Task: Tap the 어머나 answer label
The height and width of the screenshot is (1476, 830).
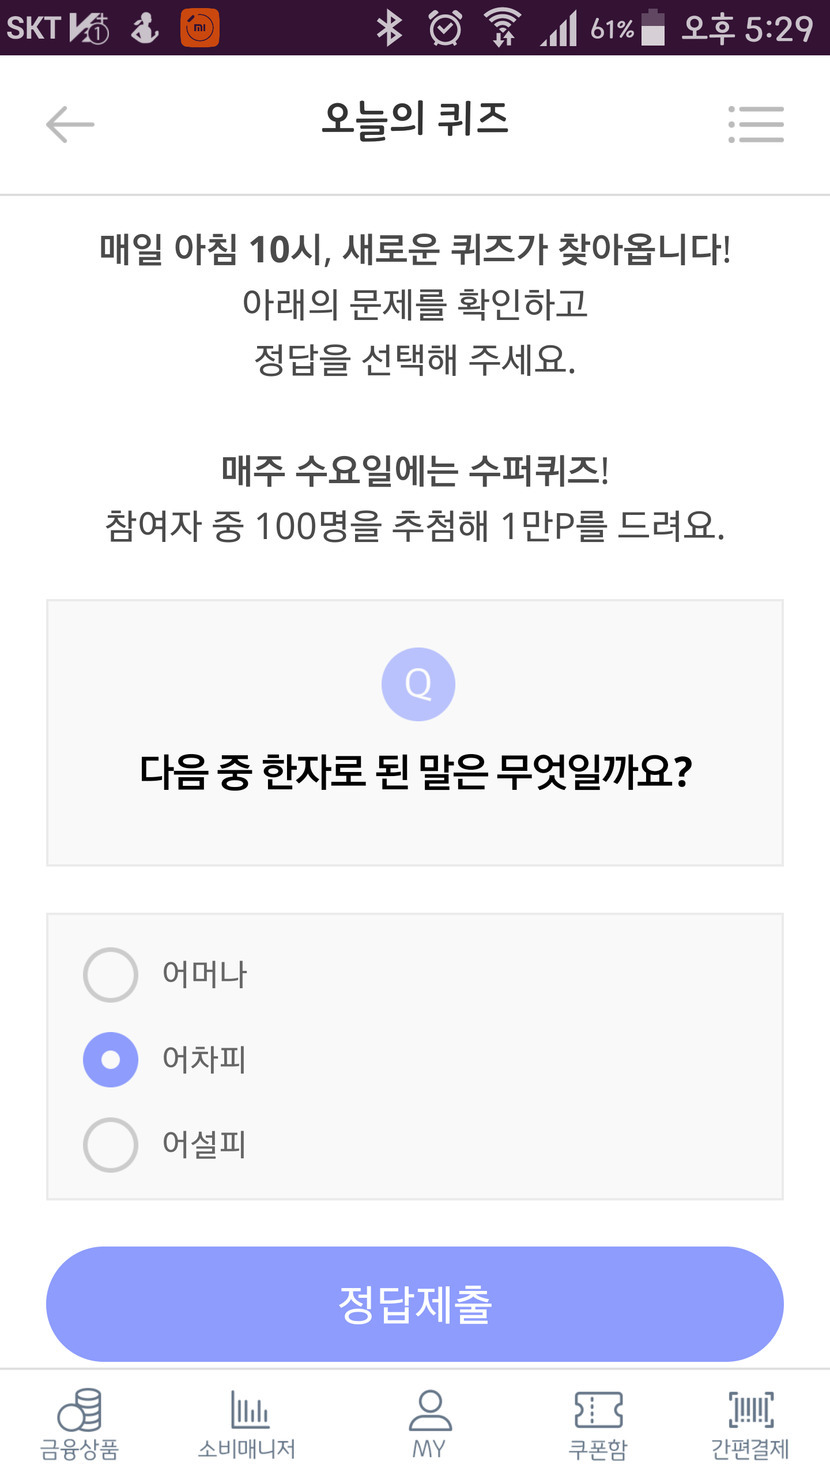Action: [x=204, y=974]
